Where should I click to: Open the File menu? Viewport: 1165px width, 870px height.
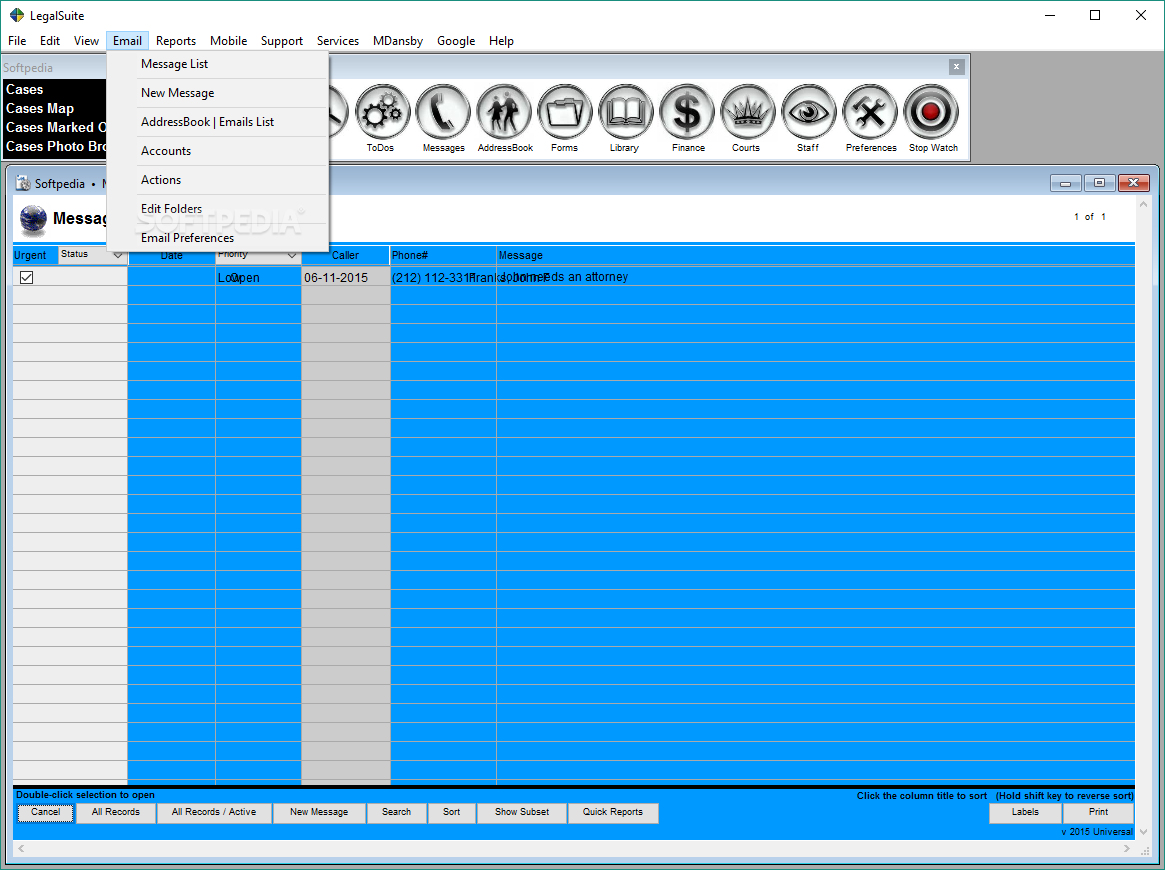(17, 41)
